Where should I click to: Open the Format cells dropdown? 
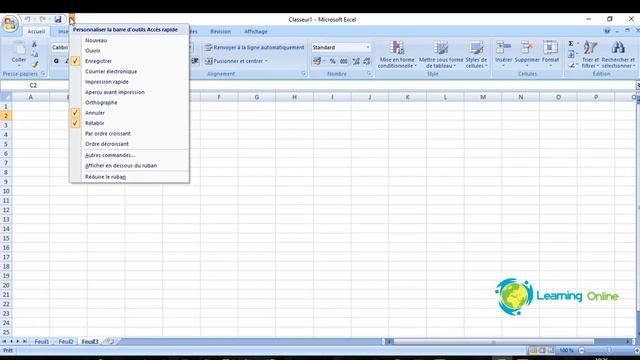click(550, 54)
